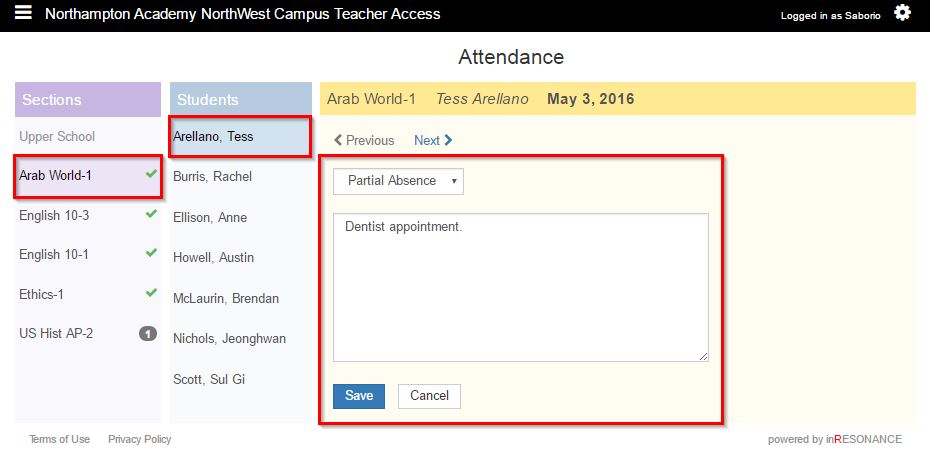This screenshot has width=930, height=454.
Task: Open the Terms of Use link
Action: tap(59, 439)
